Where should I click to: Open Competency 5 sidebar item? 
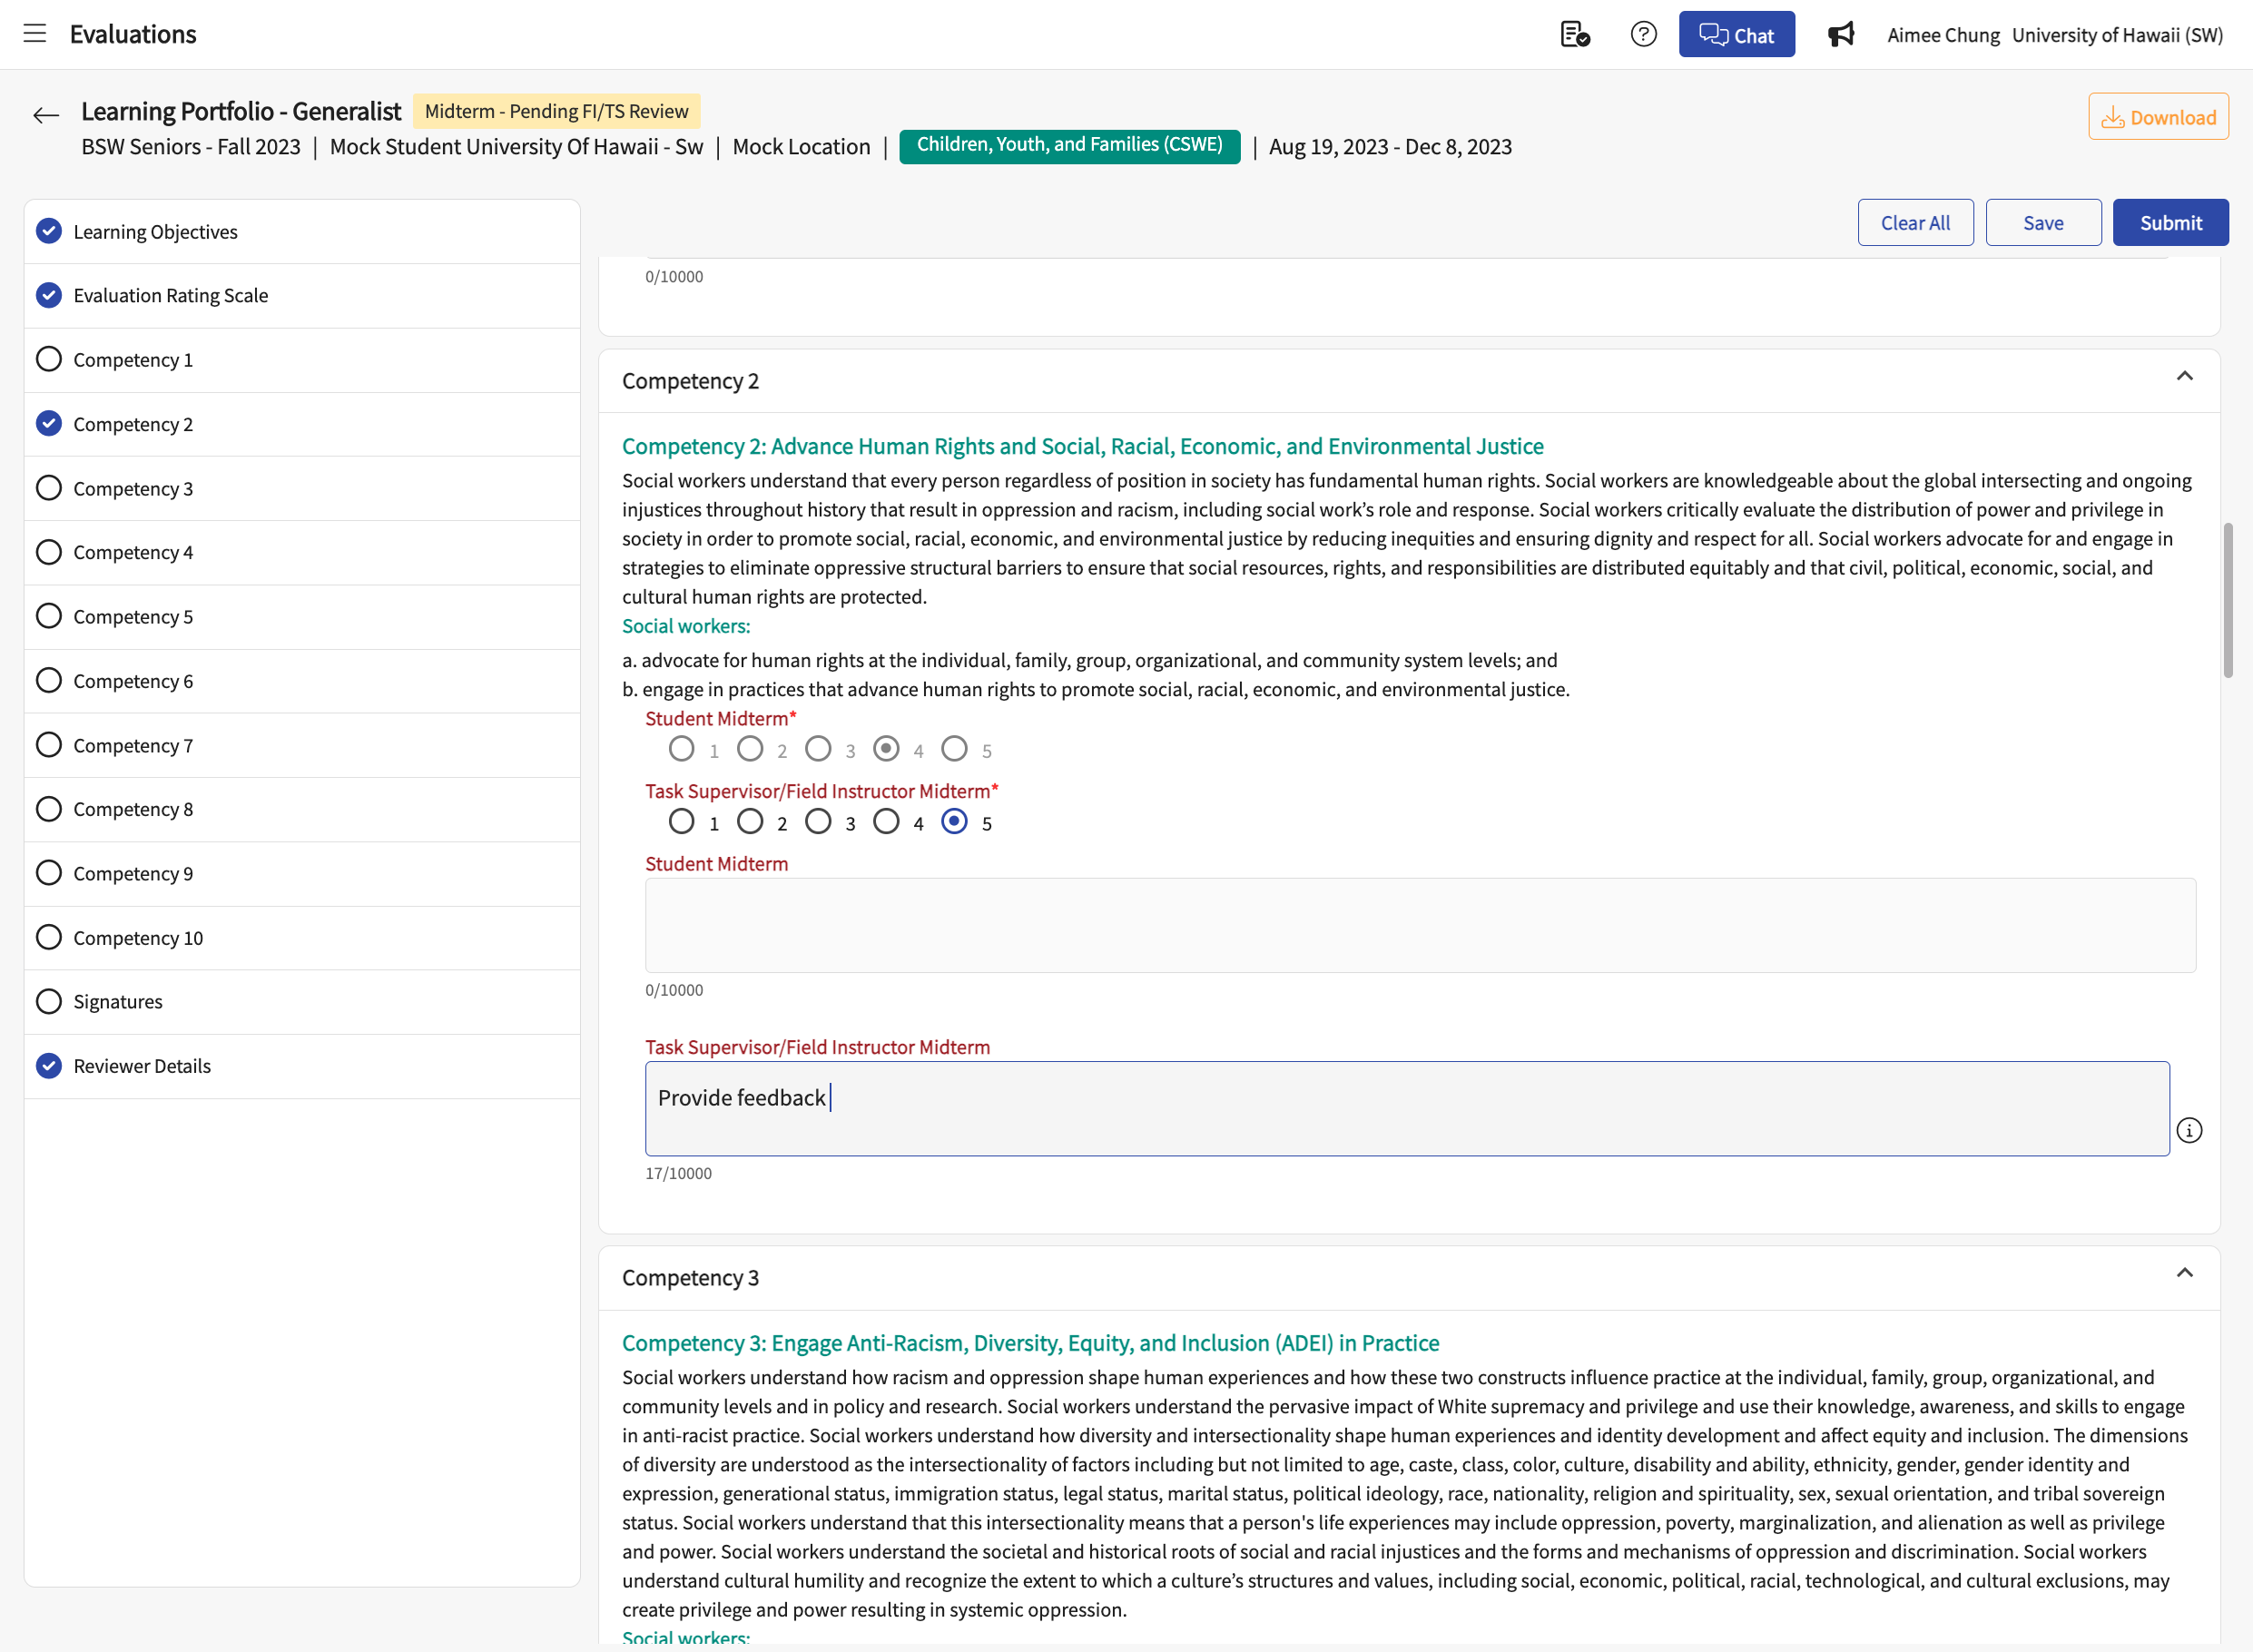pos(302,616)
